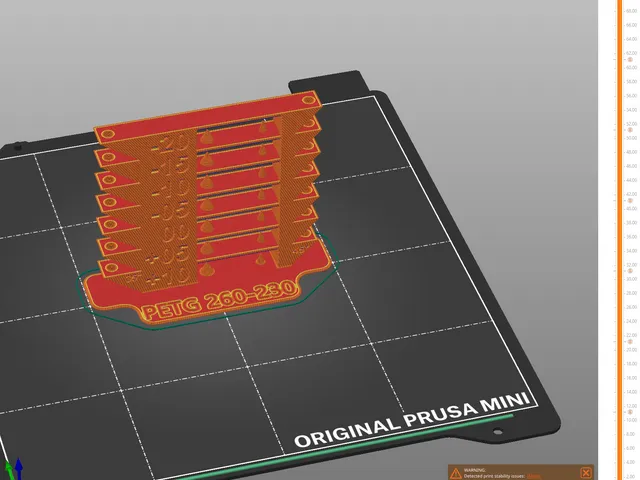This screenshot has height=480, width=640.
Task: Click the PETG 260-230 embossed base text
Action: click(x=220, y=301)
